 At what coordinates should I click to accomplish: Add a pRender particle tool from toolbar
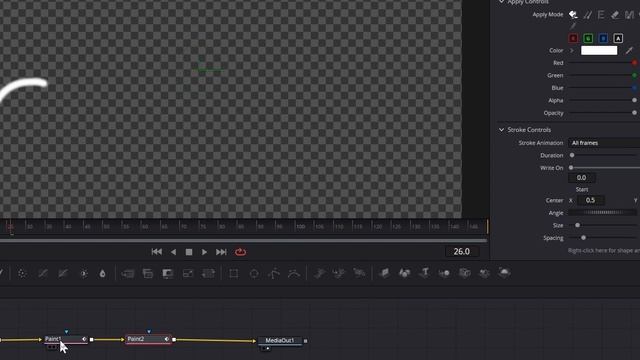[359, 273]
